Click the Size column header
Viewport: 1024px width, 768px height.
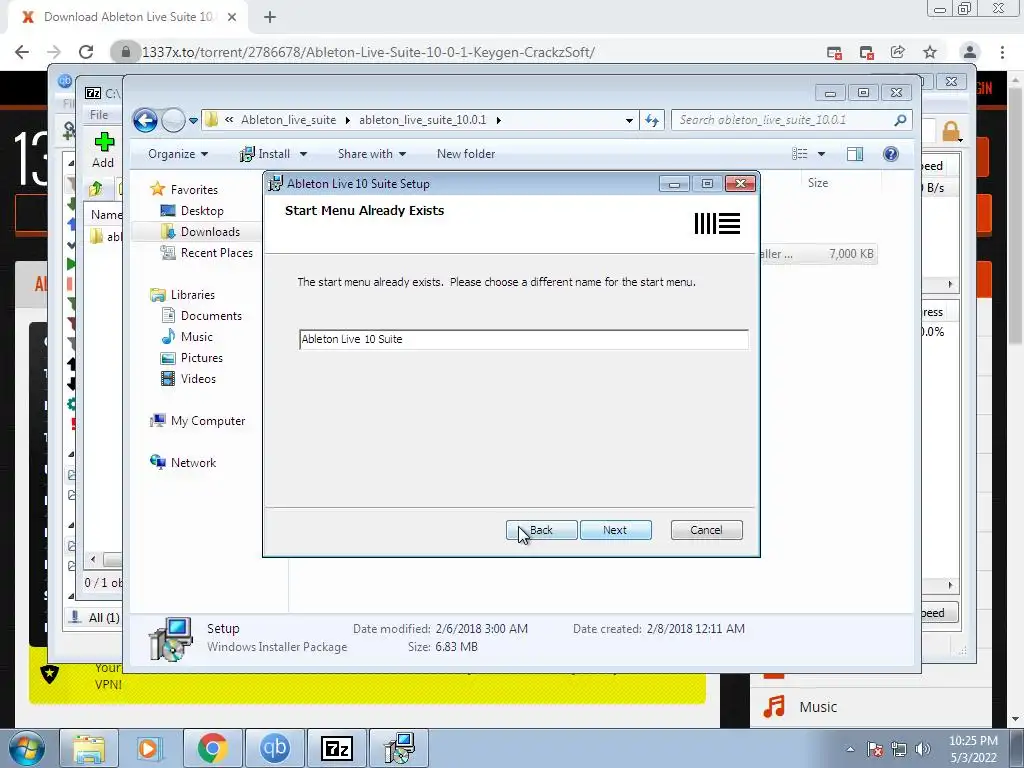[x=818, y=184]
